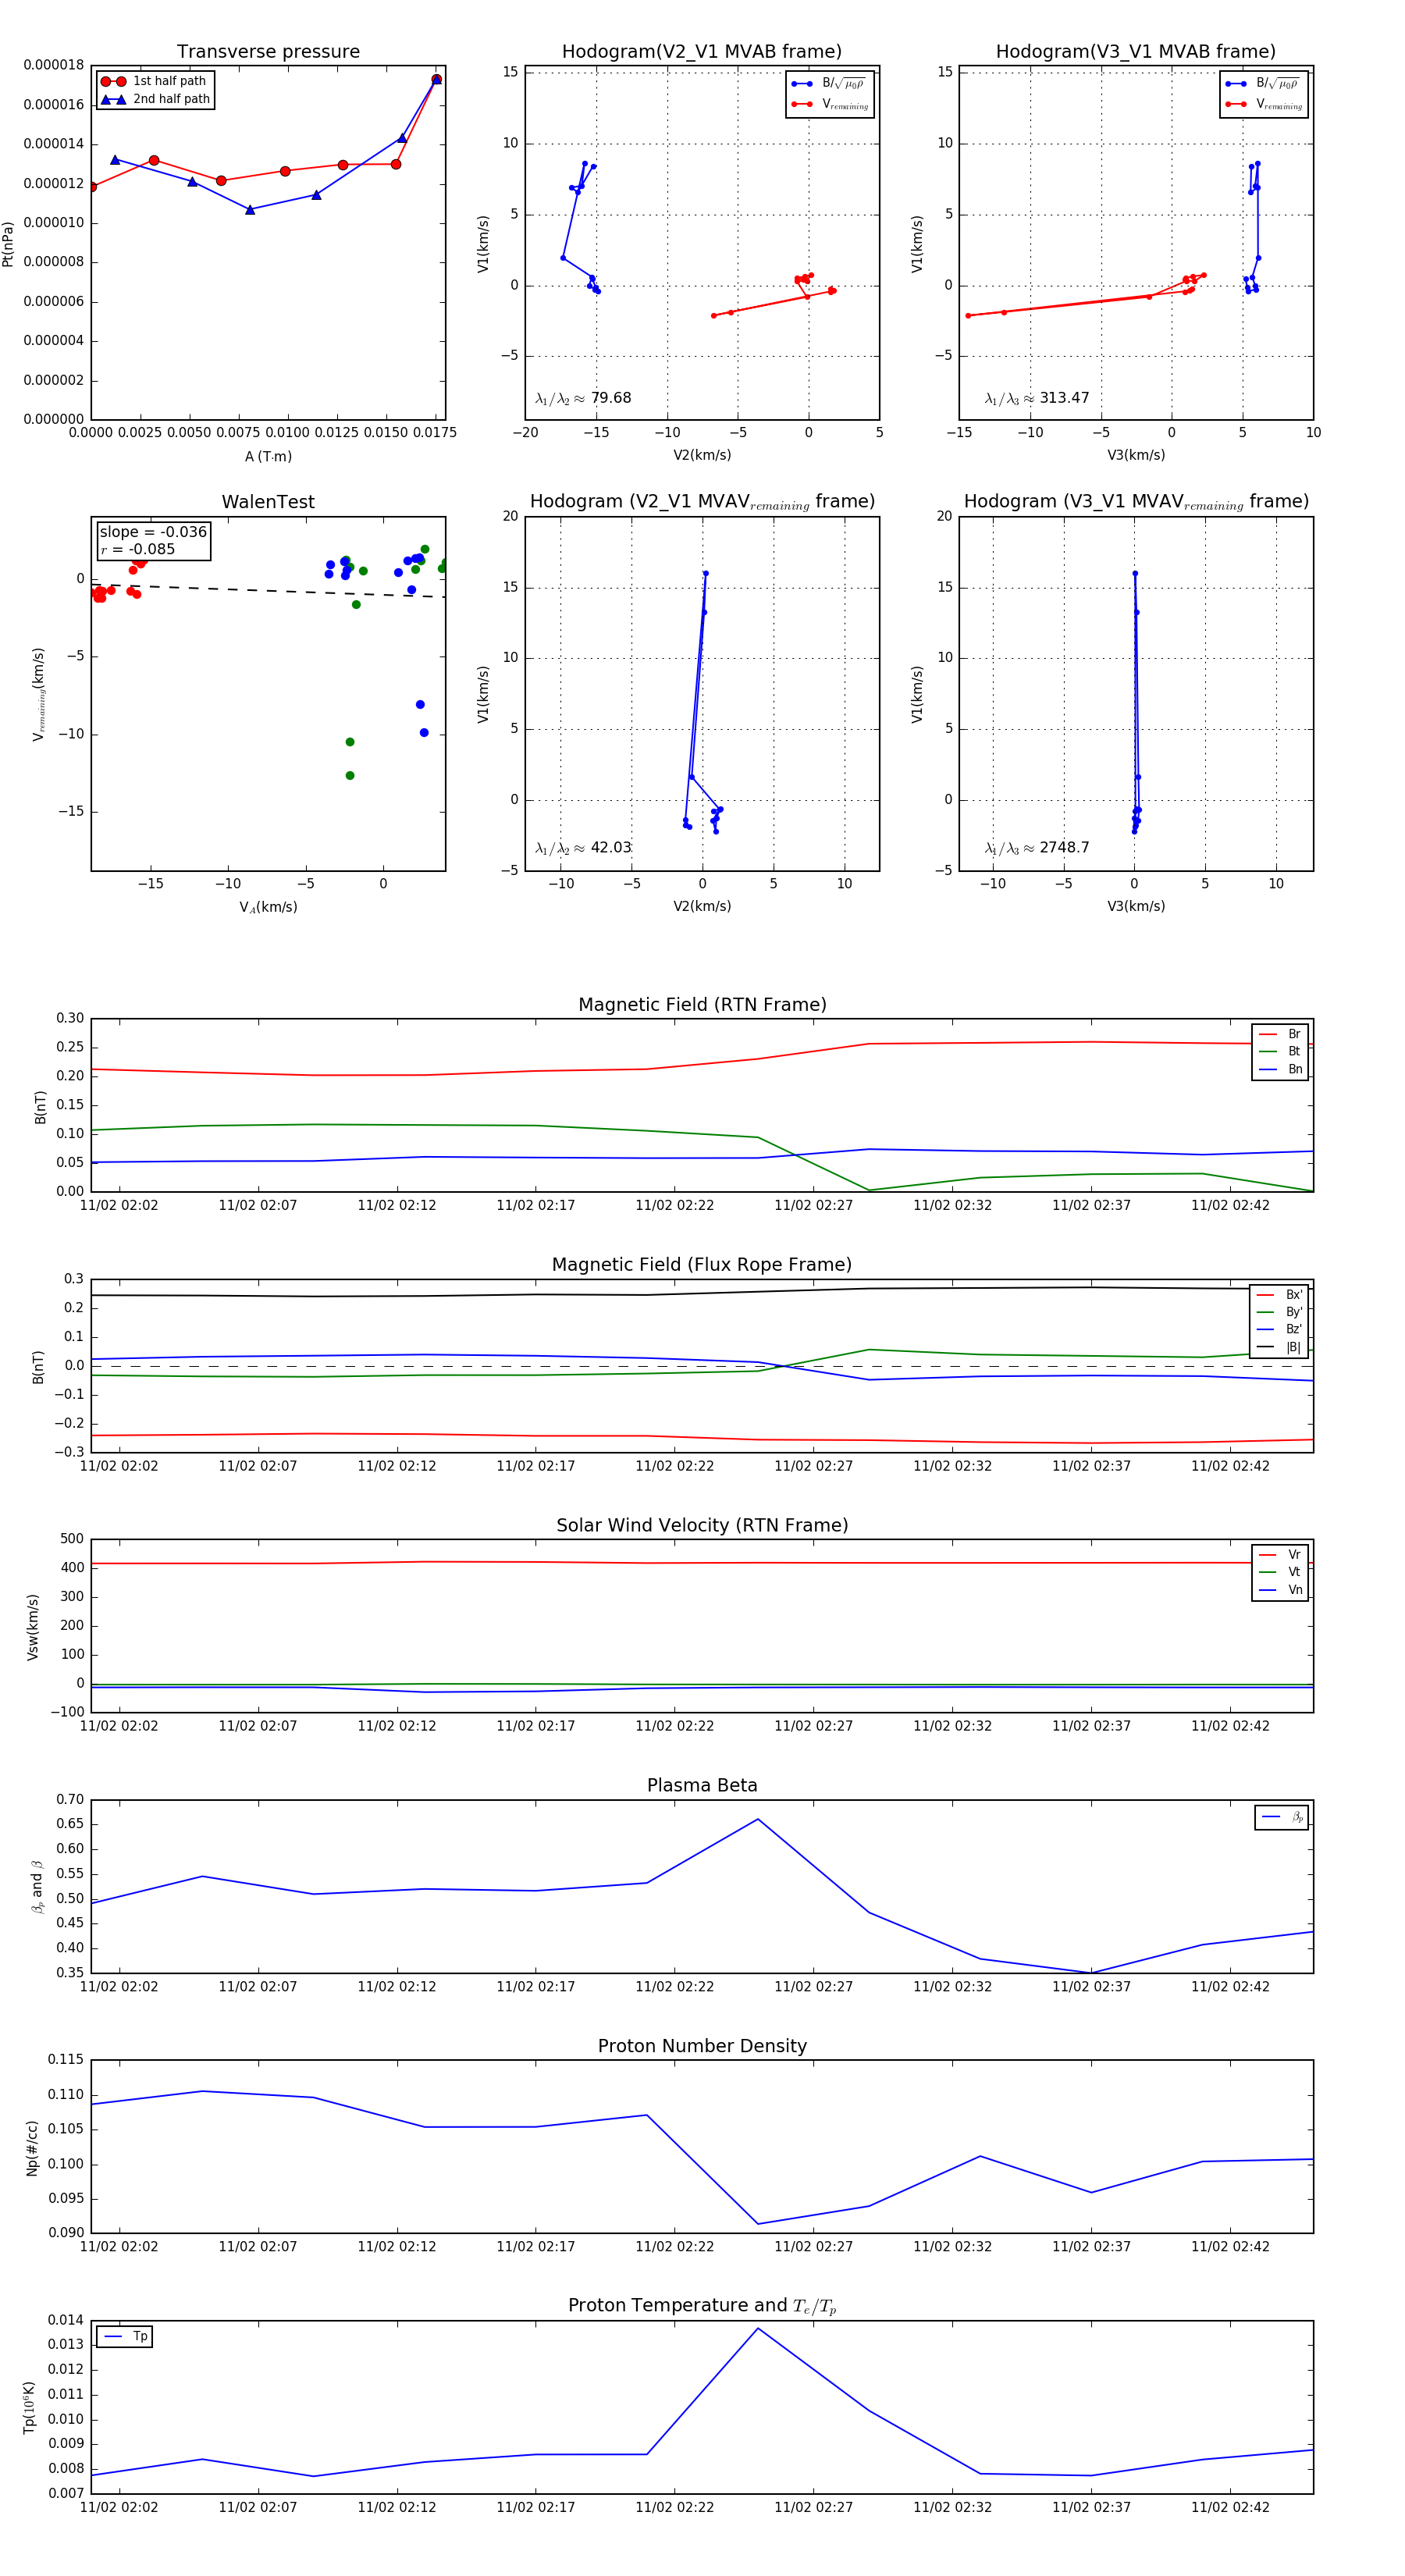Click the "Magnetic Field (Flux Rope Frame)" title
1405x2576 pixels.
click(702, 1265)
